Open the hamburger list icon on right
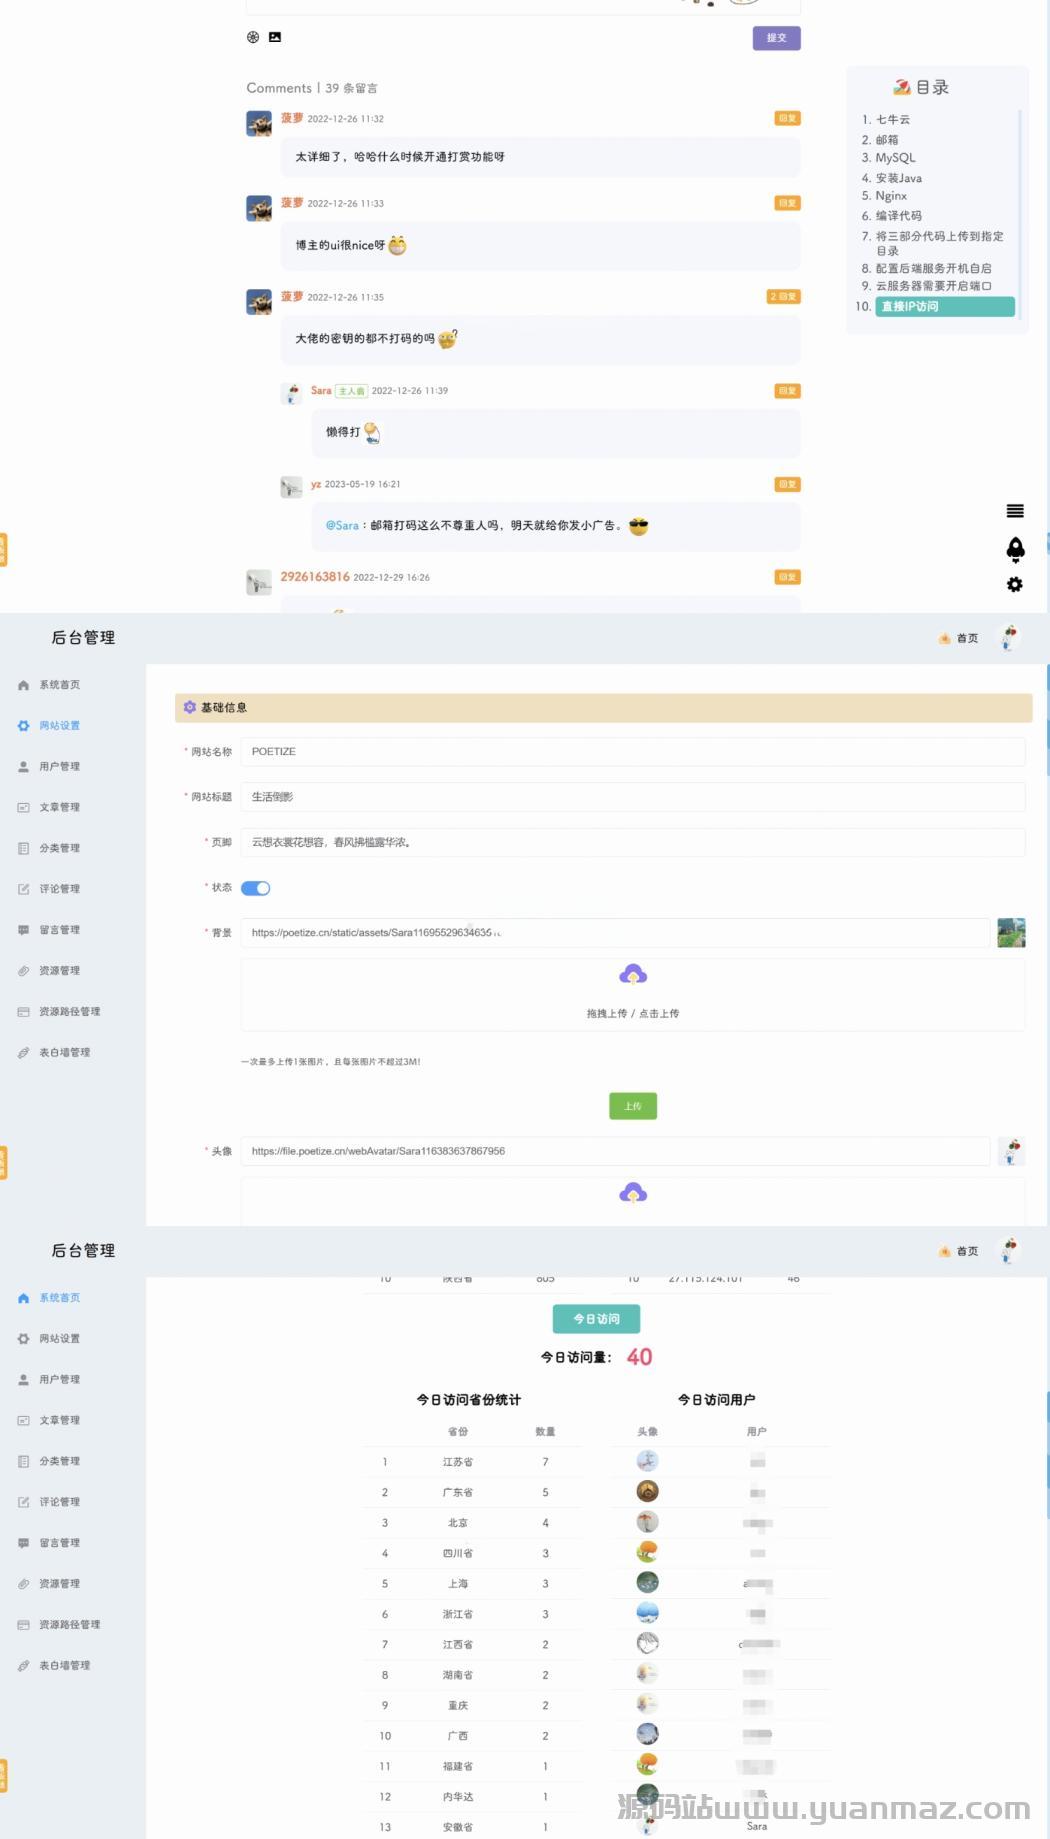This screenshot has height=1839, width=1050. click(x=1014, y=511)
